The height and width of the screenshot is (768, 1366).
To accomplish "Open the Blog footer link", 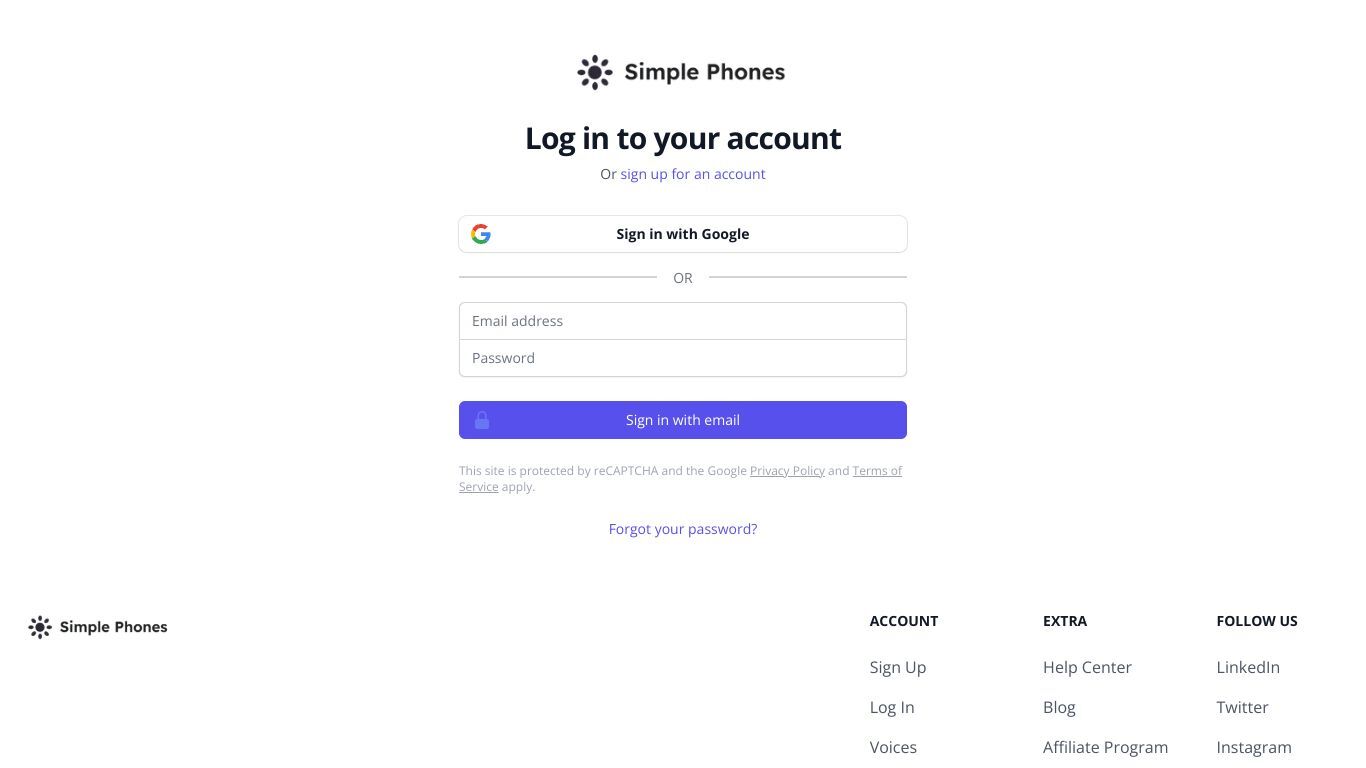I will pyautogui.click(x=1059, y=707).
